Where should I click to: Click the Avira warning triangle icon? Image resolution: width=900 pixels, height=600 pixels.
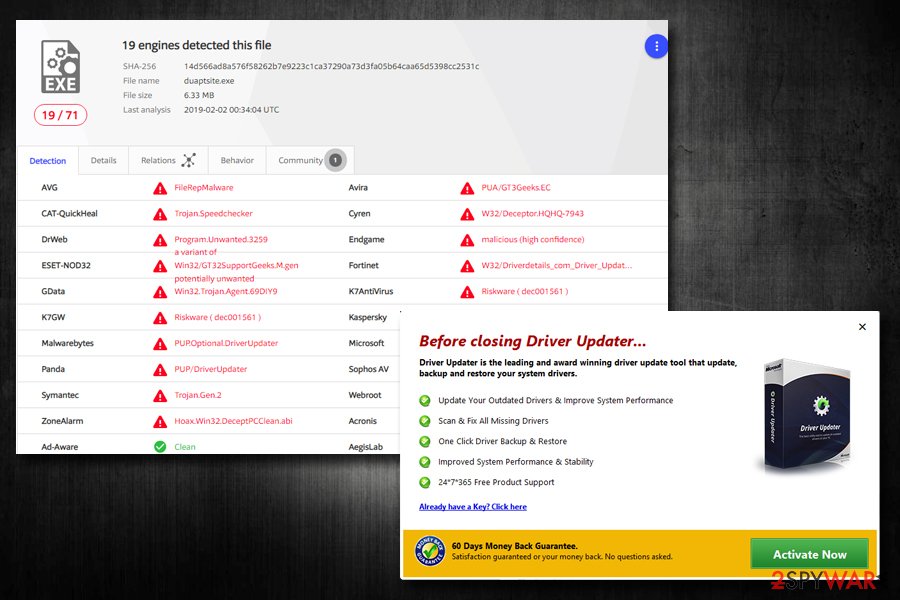click(x=467, y=188)
